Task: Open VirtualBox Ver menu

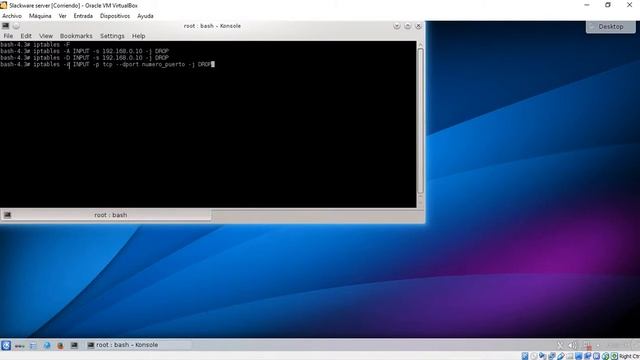Action: pos(62,16)
